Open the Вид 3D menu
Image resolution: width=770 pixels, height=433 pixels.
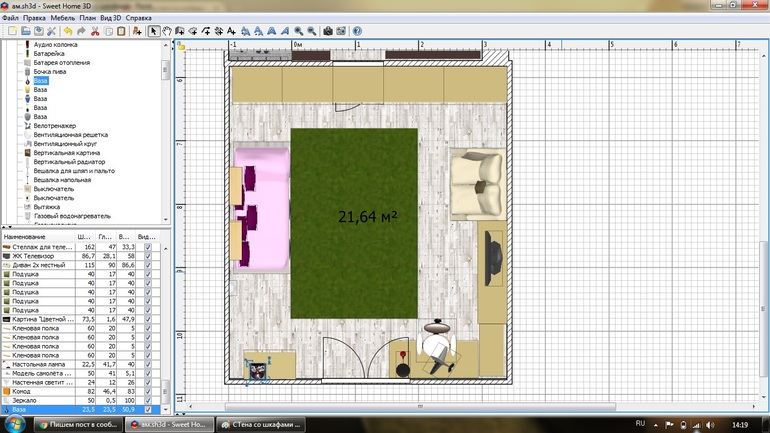tap(112, 18)
